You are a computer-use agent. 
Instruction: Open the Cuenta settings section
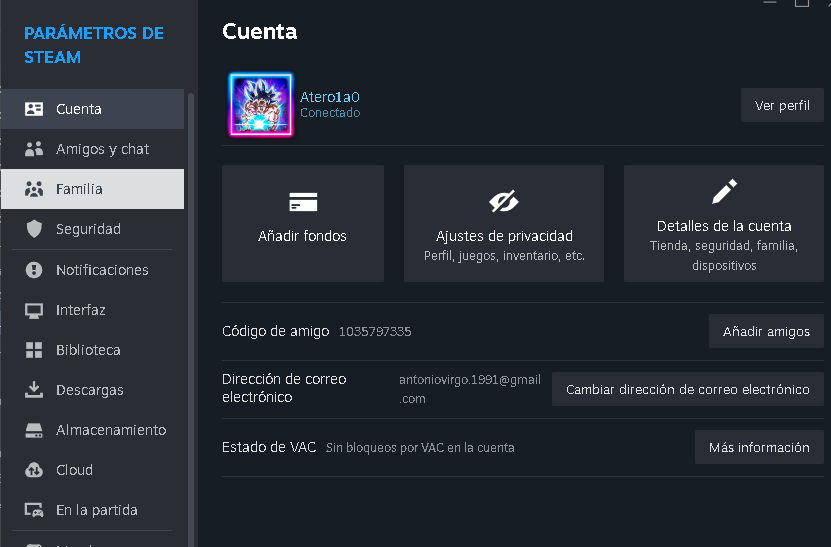pos(93,109)
